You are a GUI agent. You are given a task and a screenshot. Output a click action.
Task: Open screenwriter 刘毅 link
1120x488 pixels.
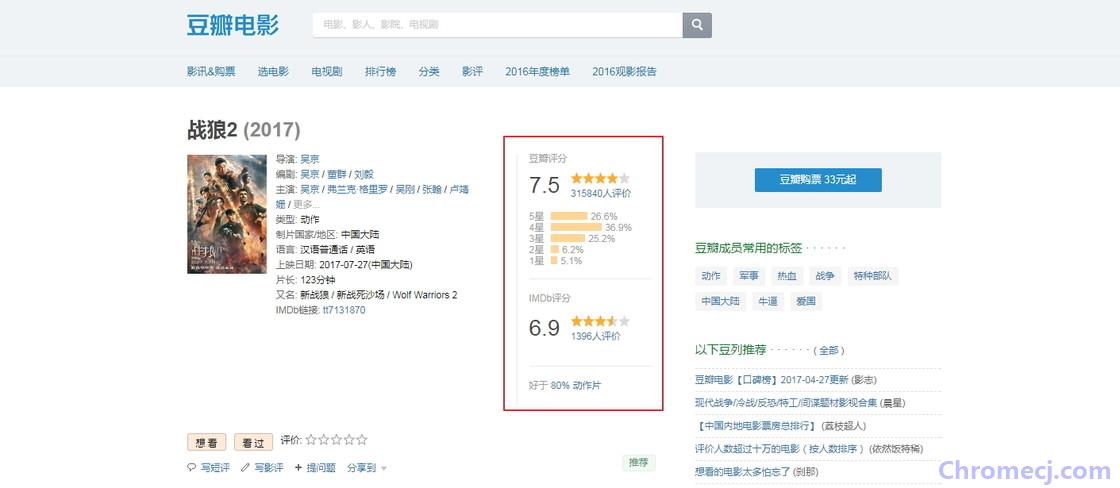(x=364, y=174)
